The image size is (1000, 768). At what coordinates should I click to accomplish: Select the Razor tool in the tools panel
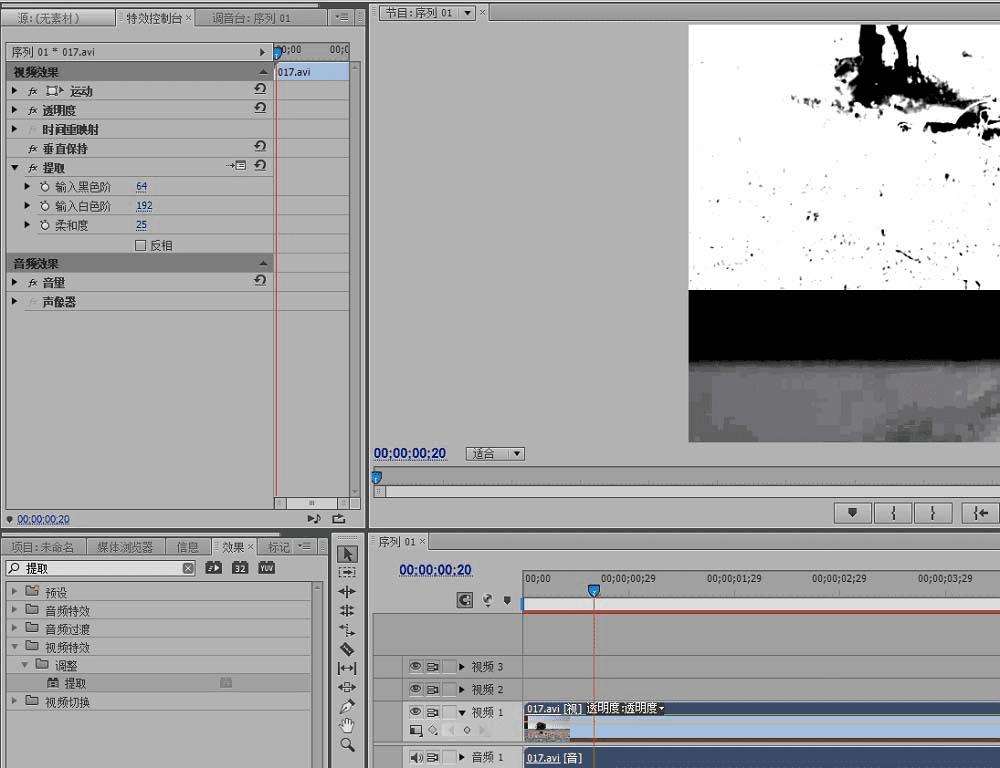[x=347, y=649]
